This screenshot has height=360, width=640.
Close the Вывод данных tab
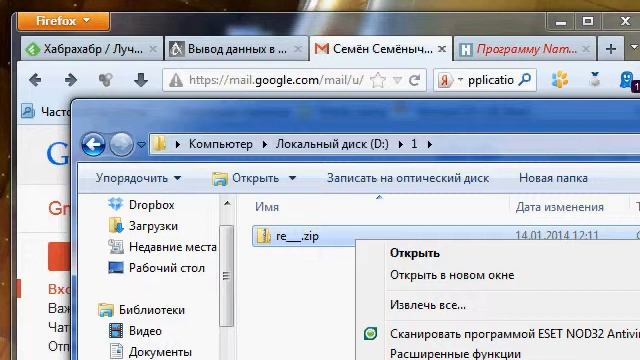(298, 49)
